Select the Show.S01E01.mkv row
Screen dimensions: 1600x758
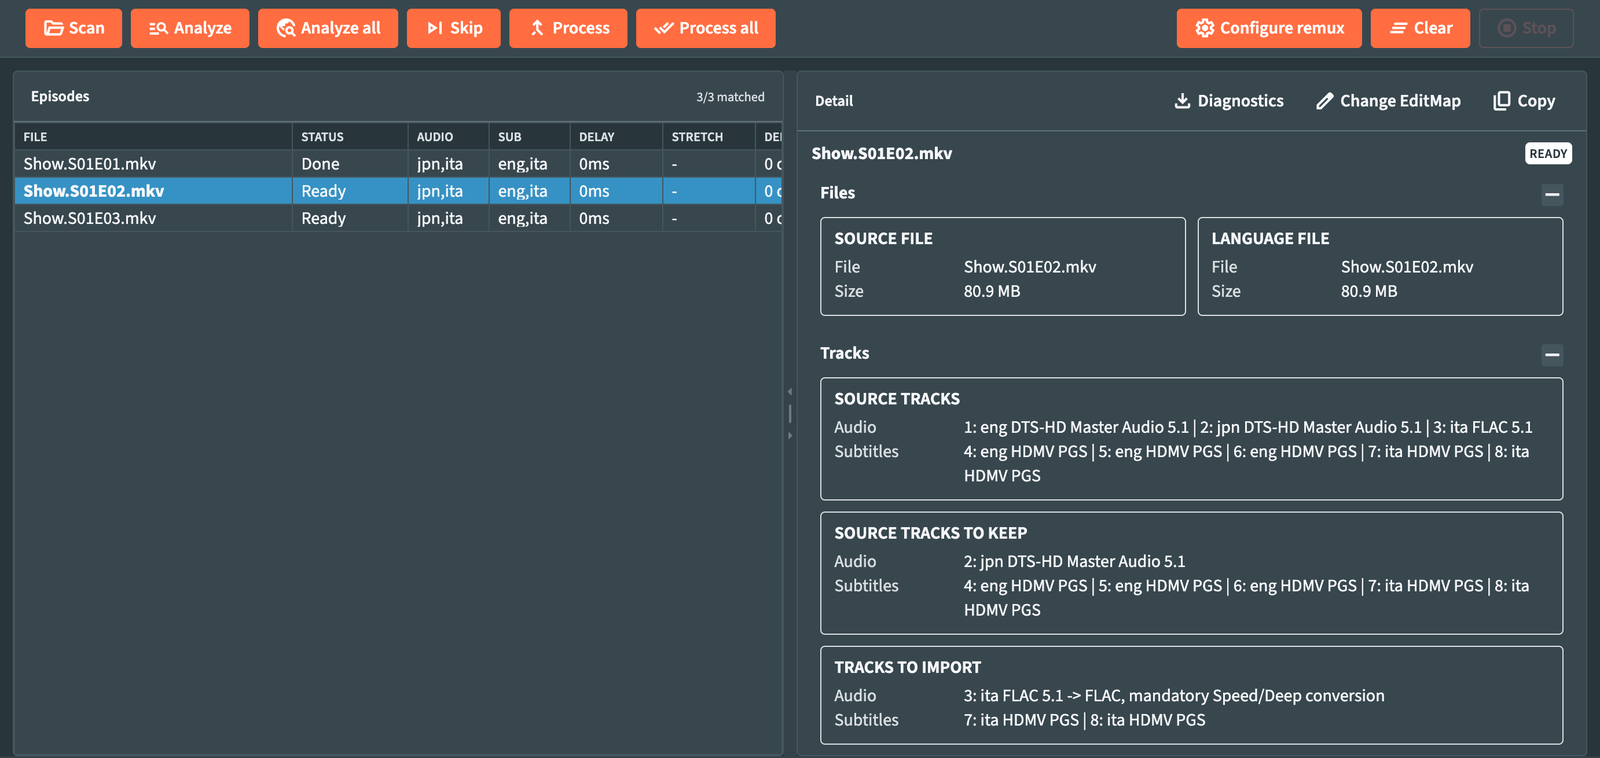click(x=398, y=164)
